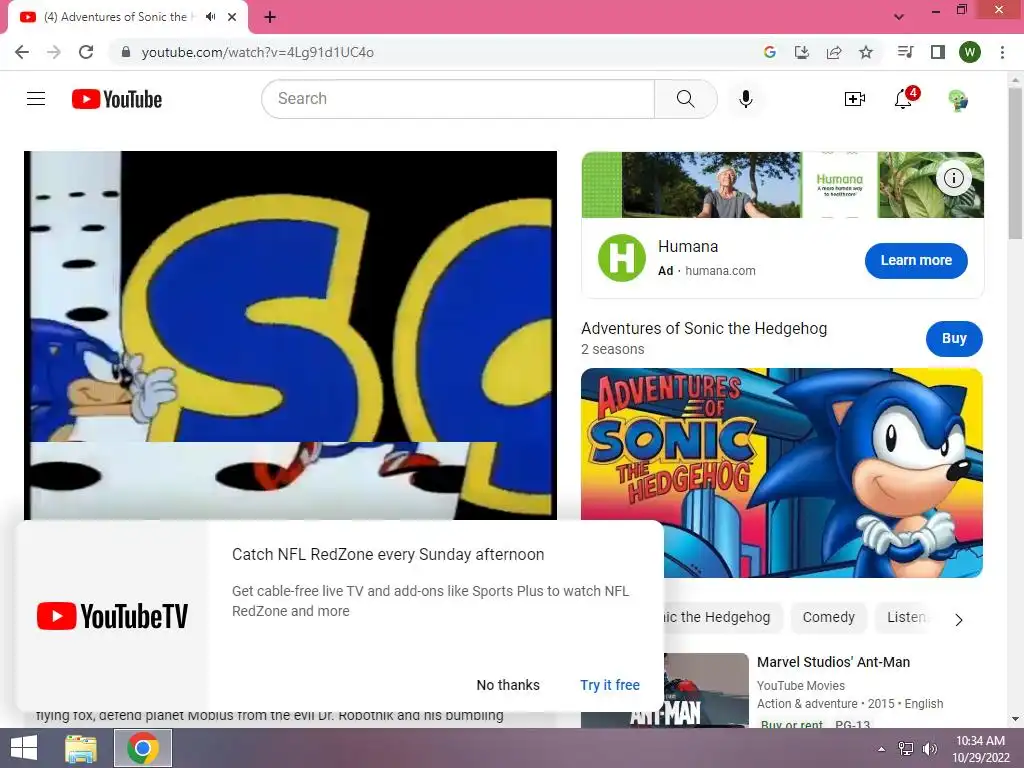Open the humana.com ad link
The width and height of the screenshot is (1024, 768).
click(x=720, y=270)
